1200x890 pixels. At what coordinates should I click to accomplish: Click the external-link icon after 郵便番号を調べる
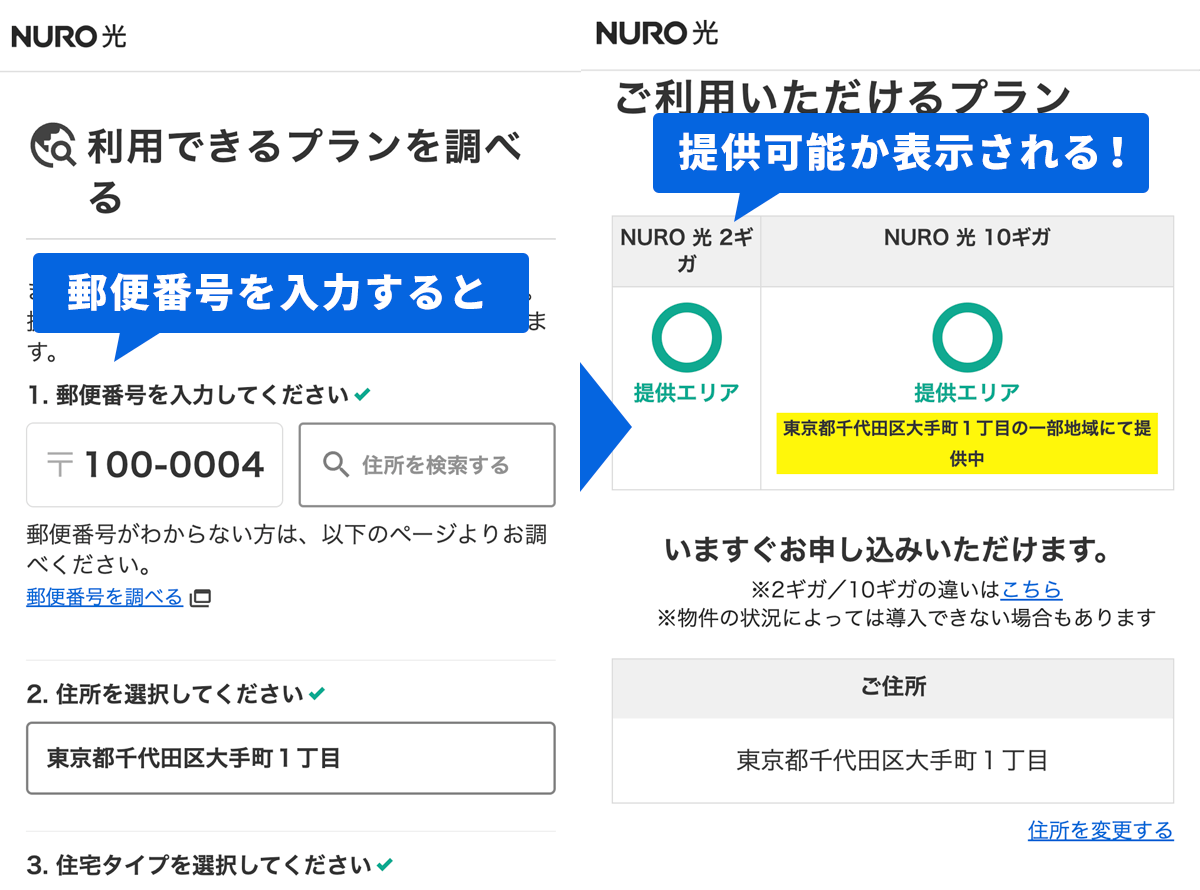point(201,598)
